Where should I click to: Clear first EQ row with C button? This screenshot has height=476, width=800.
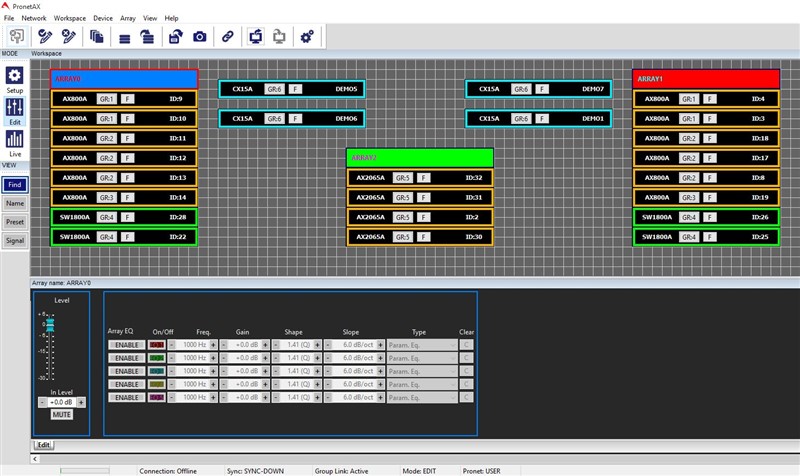click(466, 345)
